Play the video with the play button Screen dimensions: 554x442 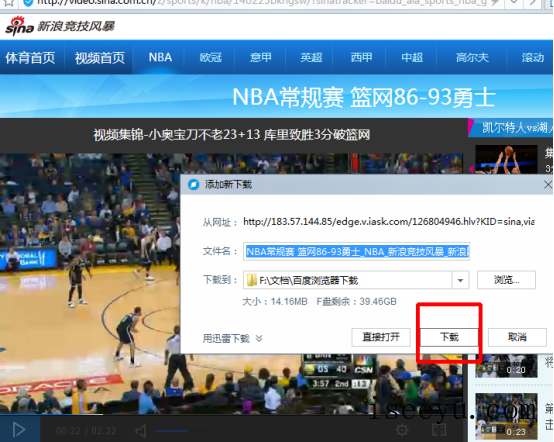(x=19, y=430)
